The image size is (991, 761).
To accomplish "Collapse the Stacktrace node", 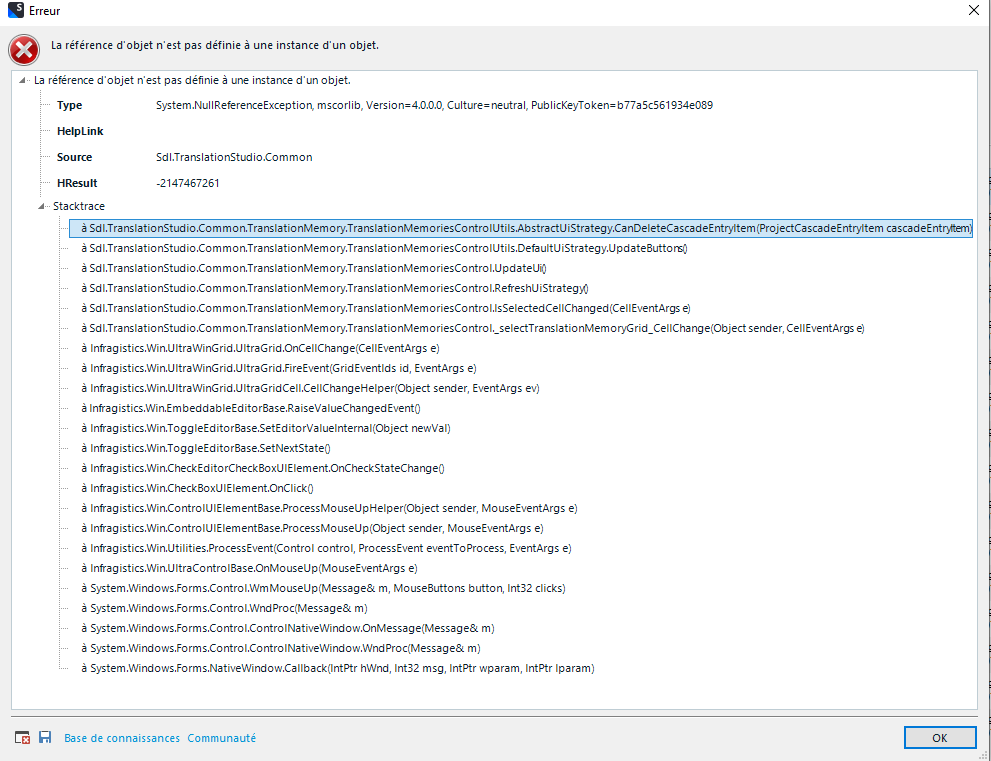I will tap(41, 206).
